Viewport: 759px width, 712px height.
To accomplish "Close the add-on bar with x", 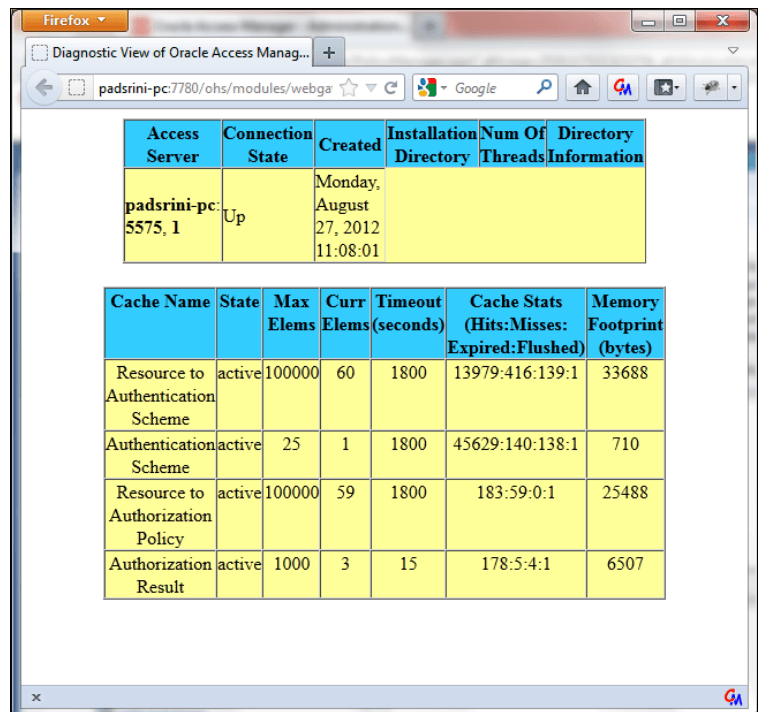I will [36, 697].
